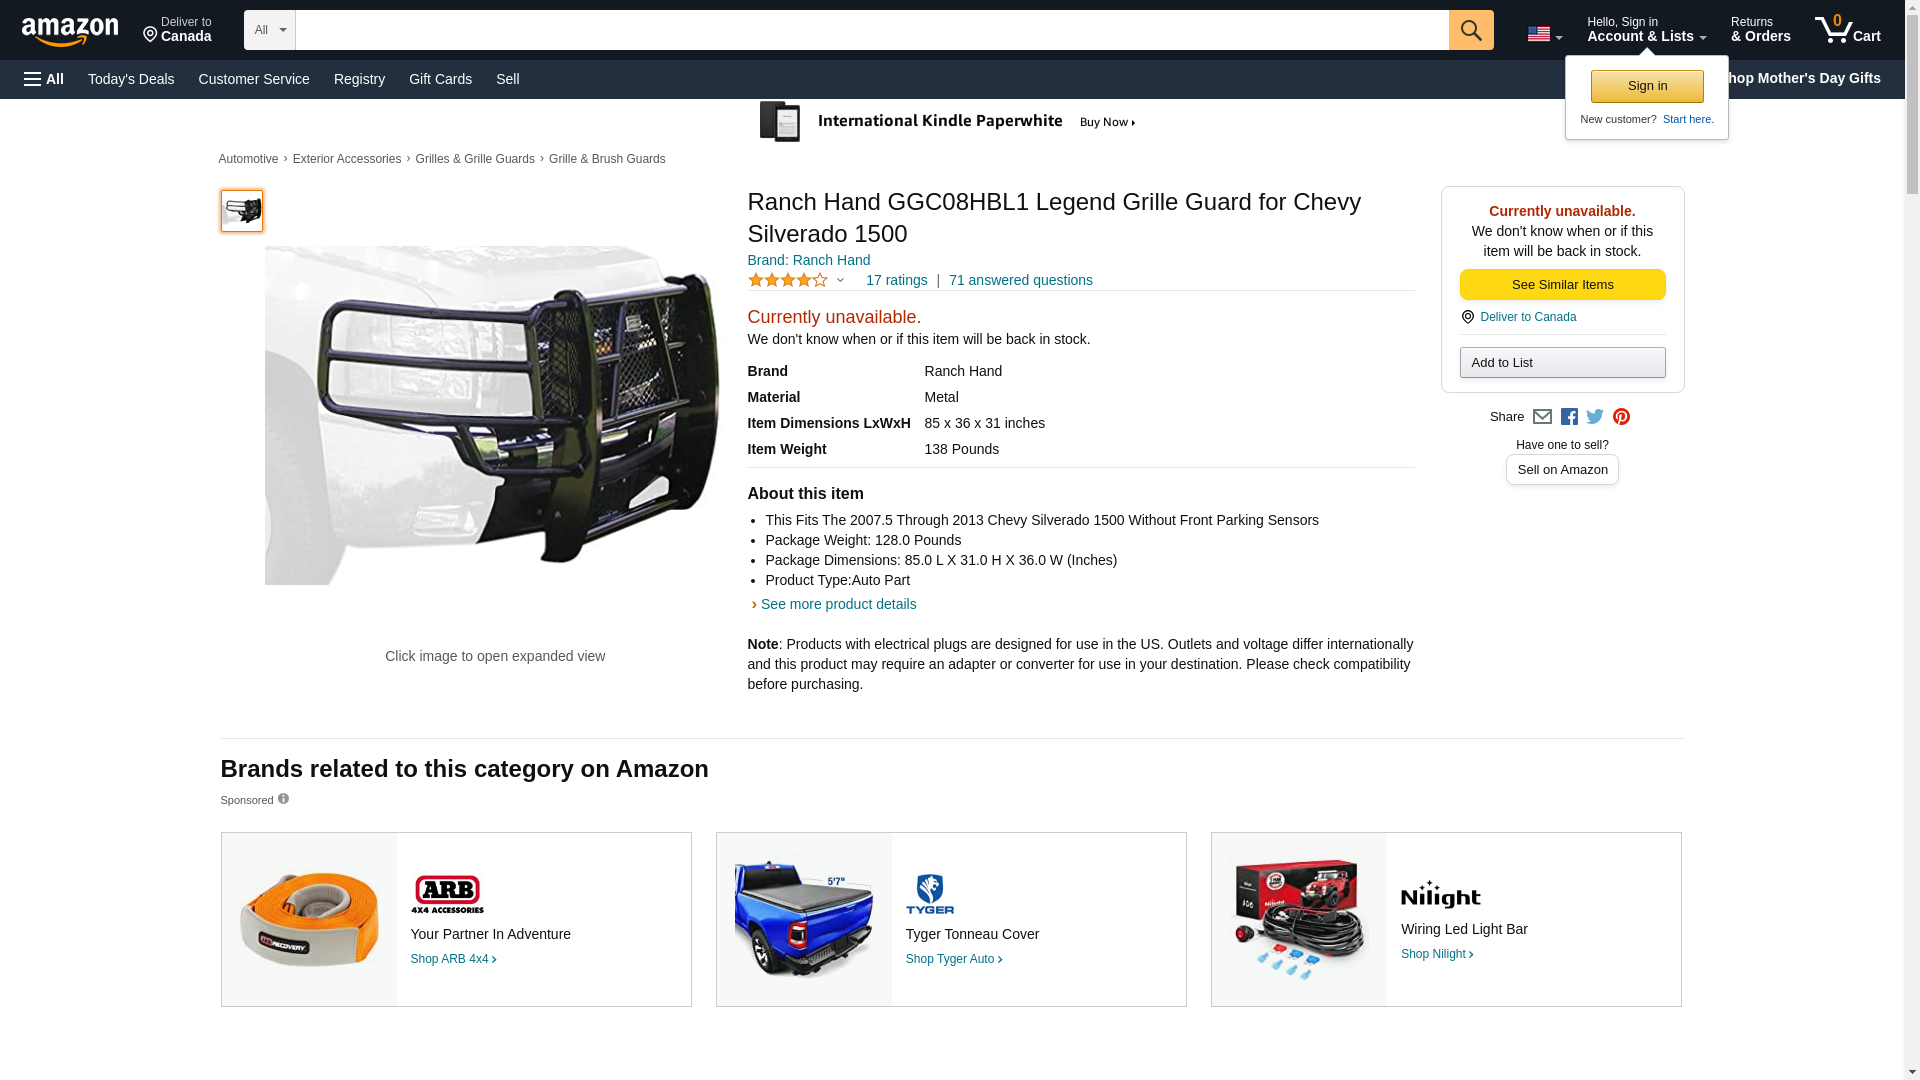Open the 71 answered questions link

1020,280
